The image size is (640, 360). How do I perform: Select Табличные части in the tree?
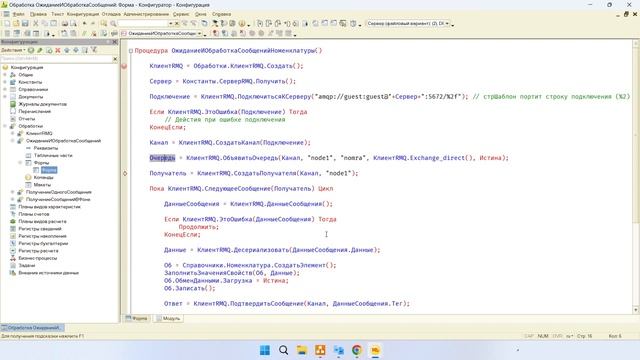[x=53, y=156]
